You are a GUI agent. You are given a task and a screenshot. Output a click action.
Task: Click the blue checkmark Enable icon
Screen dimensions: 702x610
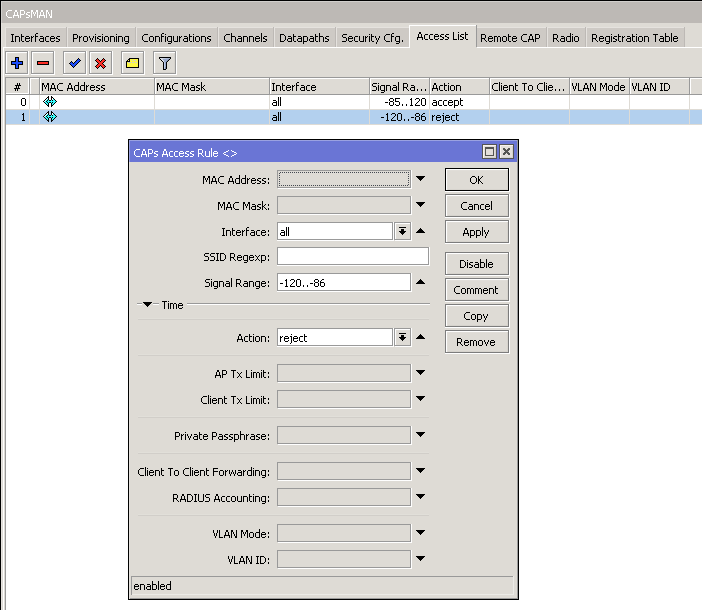pos(74,63)
